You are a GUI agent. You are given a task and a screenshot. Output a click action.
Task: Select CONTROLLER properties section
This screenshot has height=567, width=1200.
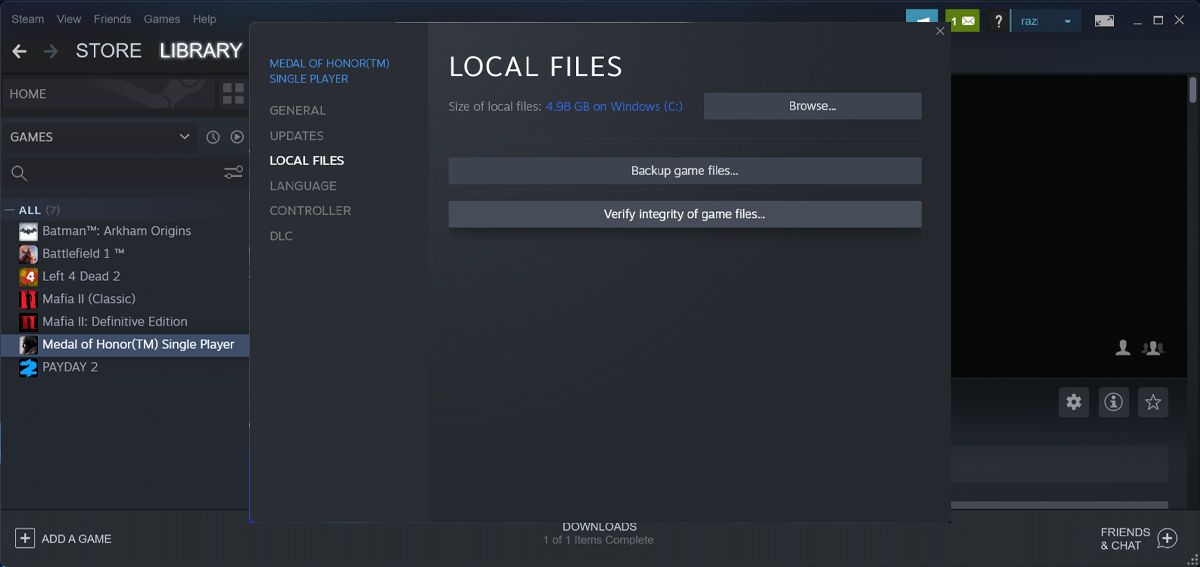(310, 210)
